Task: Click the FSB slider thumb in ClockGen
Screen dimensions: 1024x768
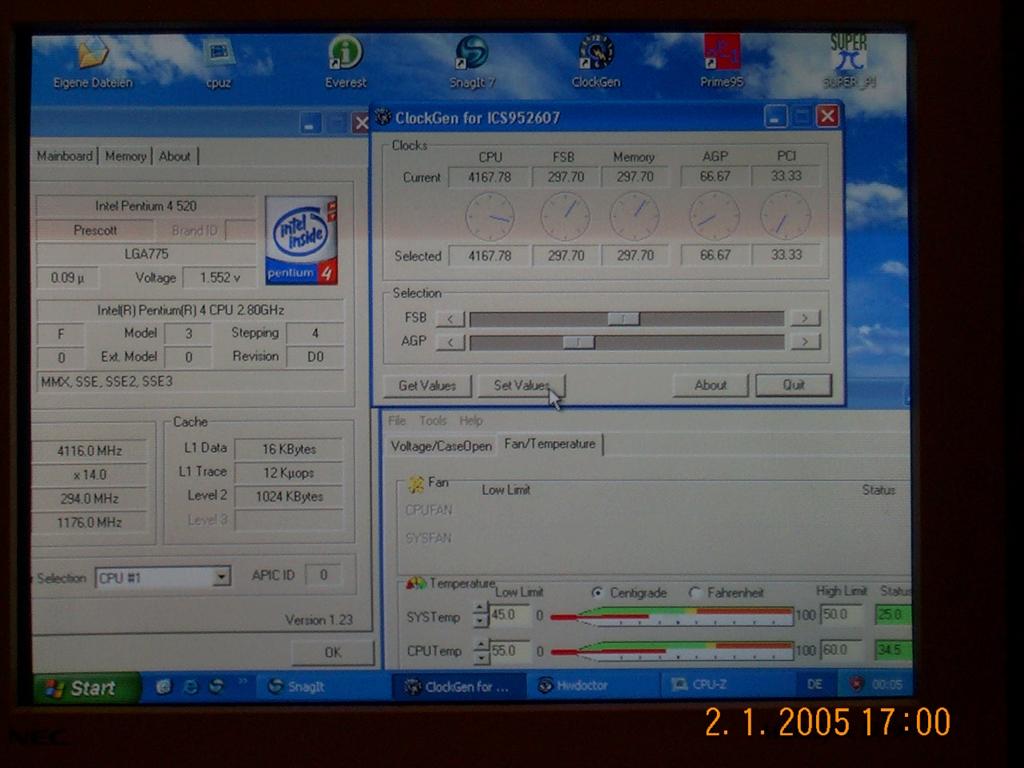Action: coord(624,318)
